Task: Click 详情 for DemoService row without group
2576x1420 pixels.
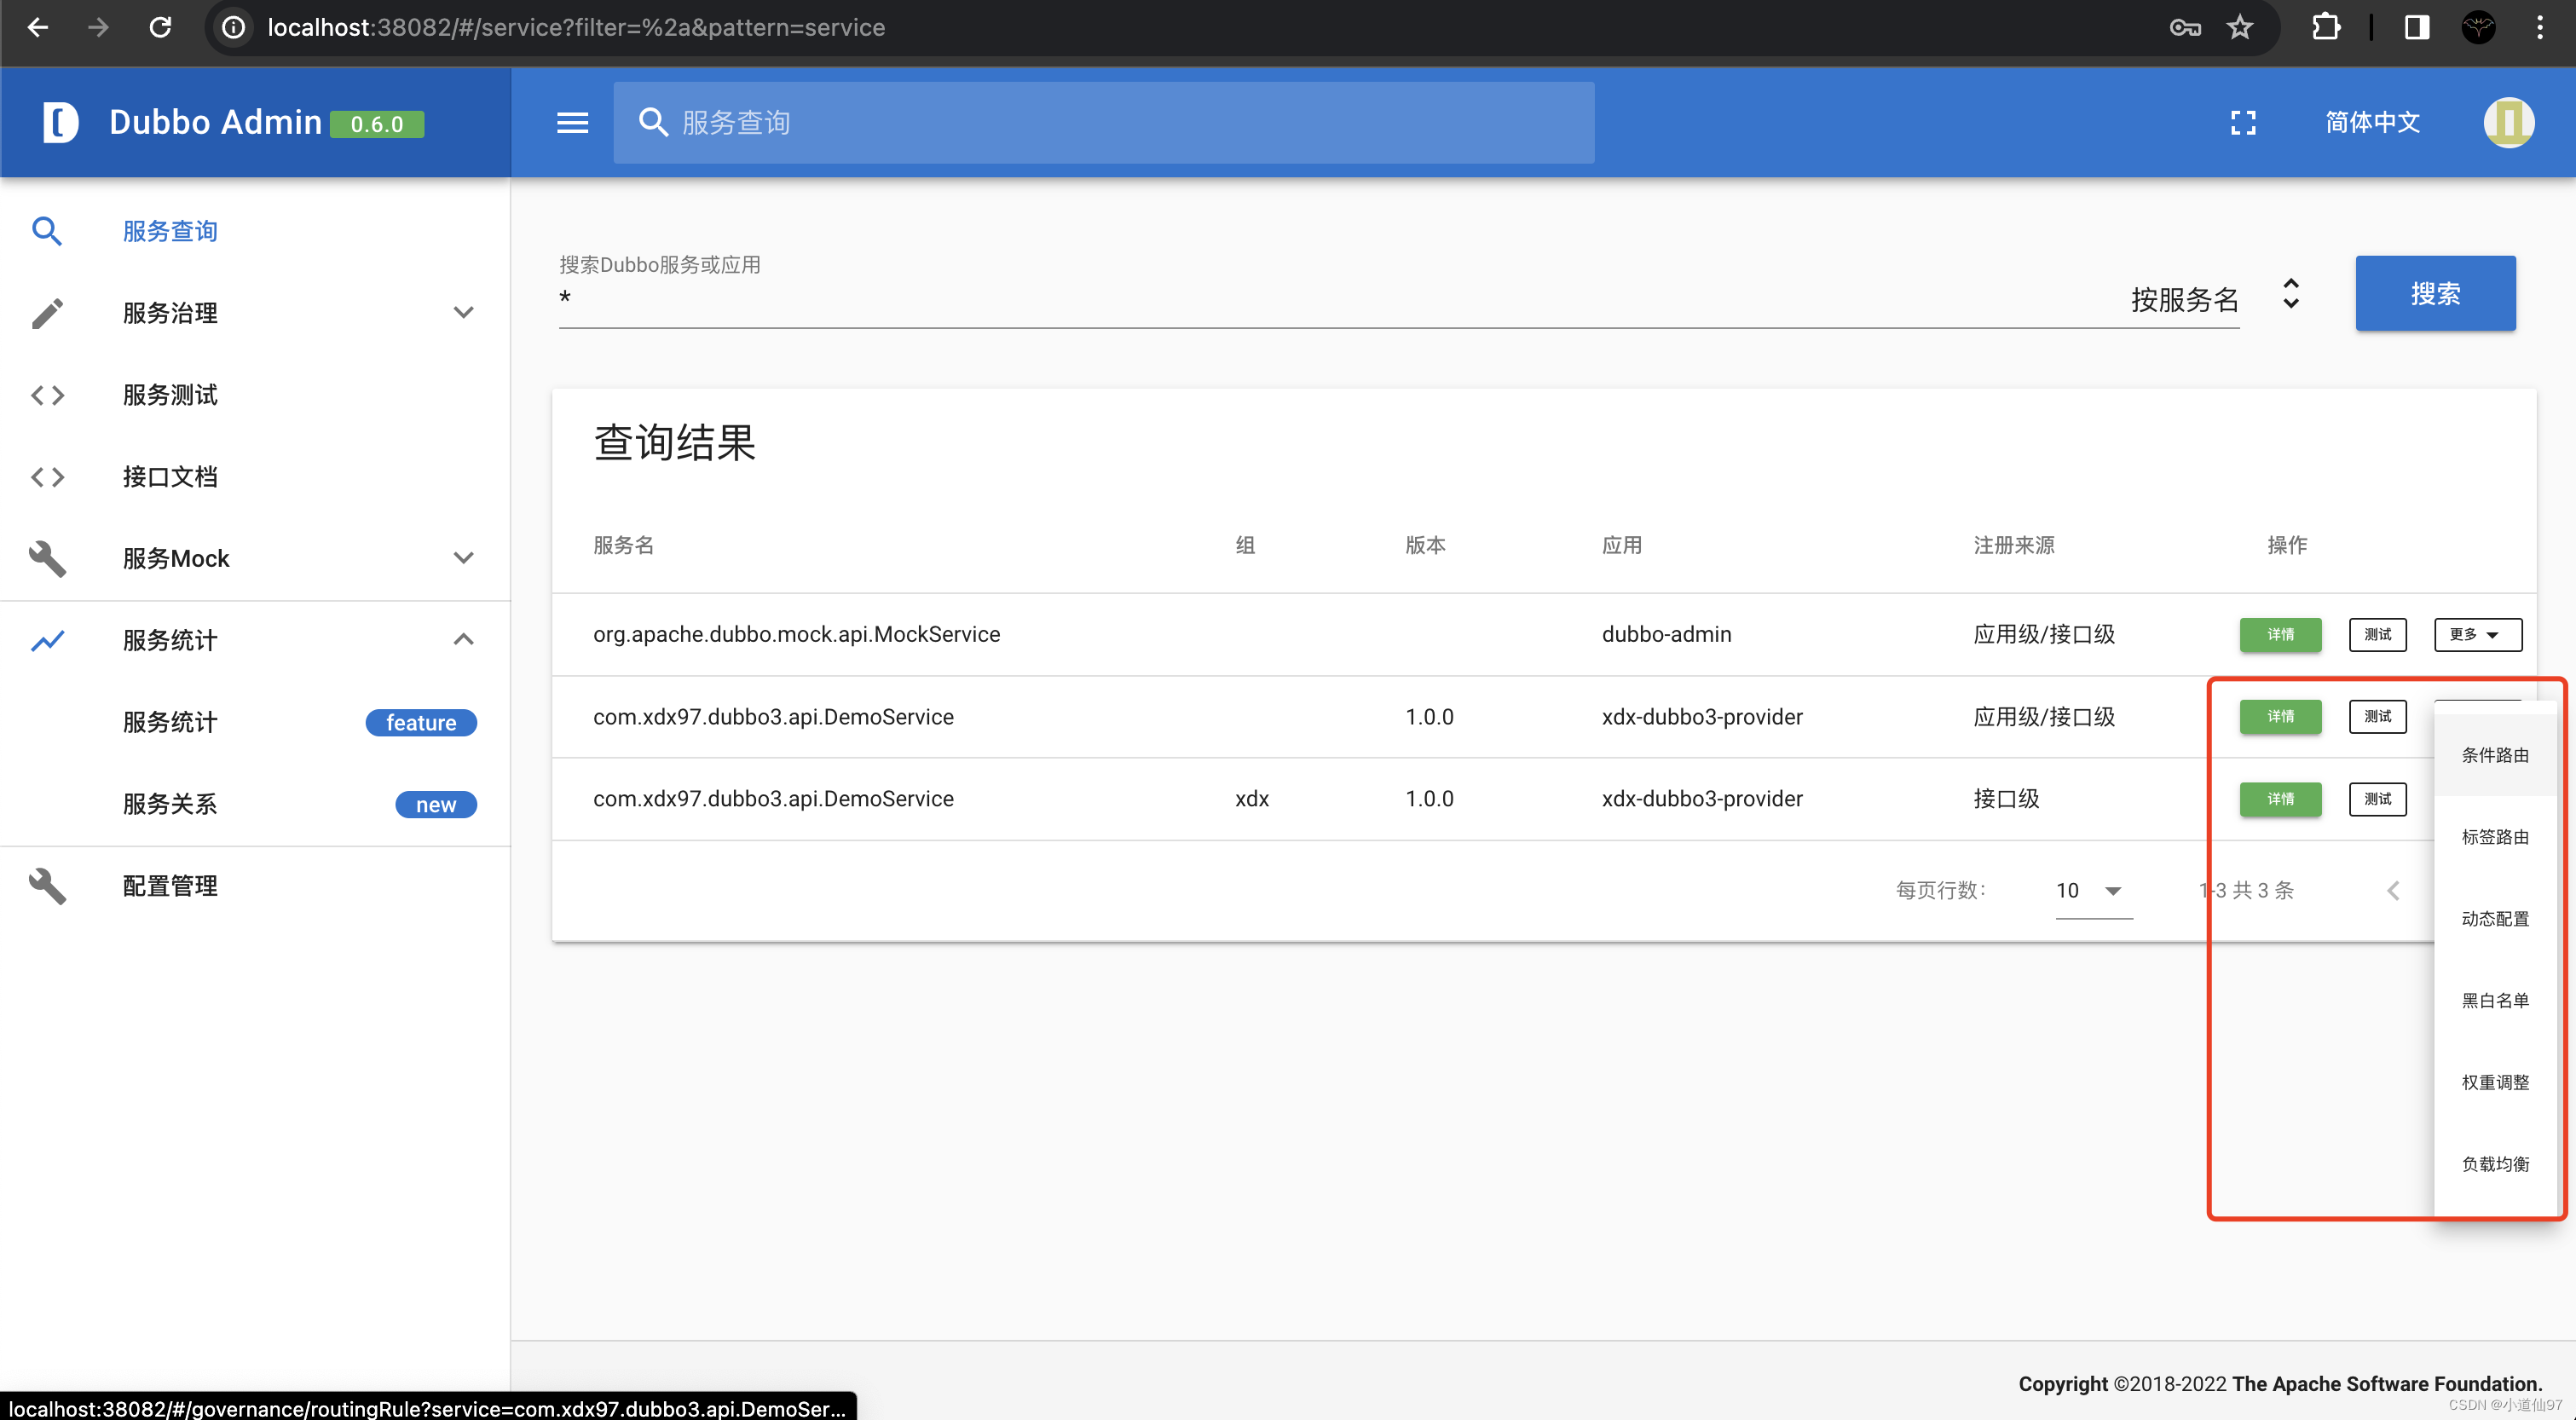Action: (2280, 716)
